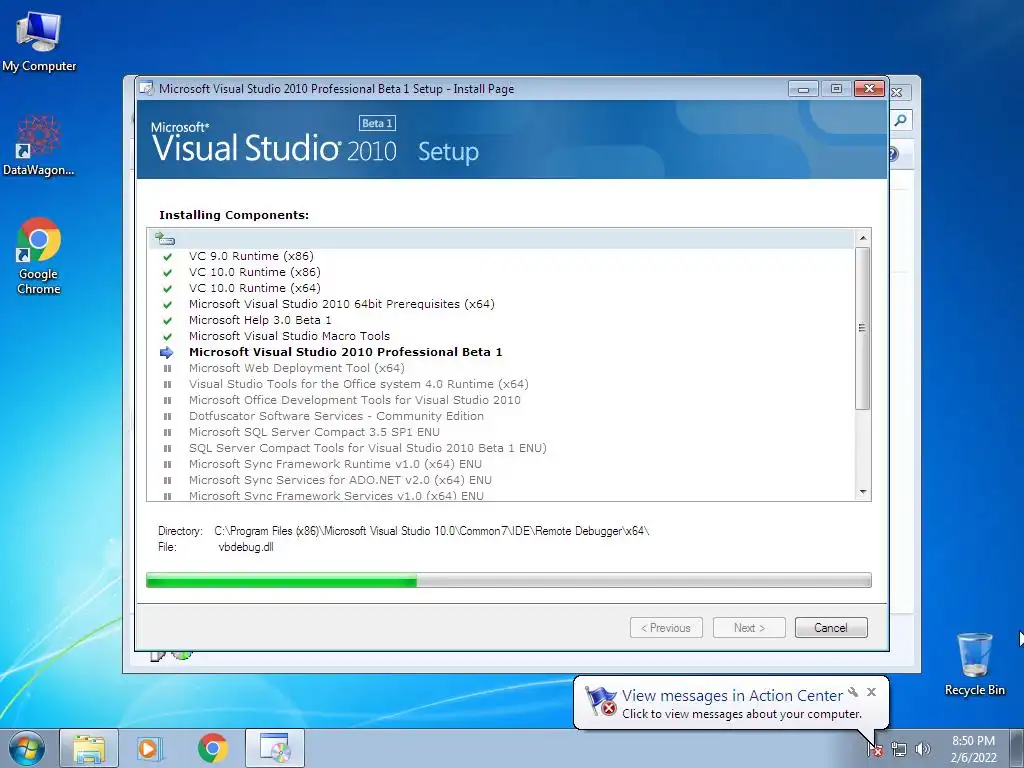Minimize the Visual Studio setup window
1024x768 pixels.
click(x=803, y=89)
